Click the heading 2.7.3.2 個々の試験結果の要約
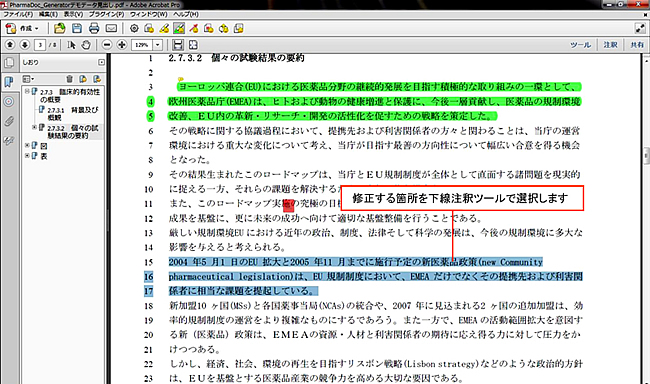 236,58
